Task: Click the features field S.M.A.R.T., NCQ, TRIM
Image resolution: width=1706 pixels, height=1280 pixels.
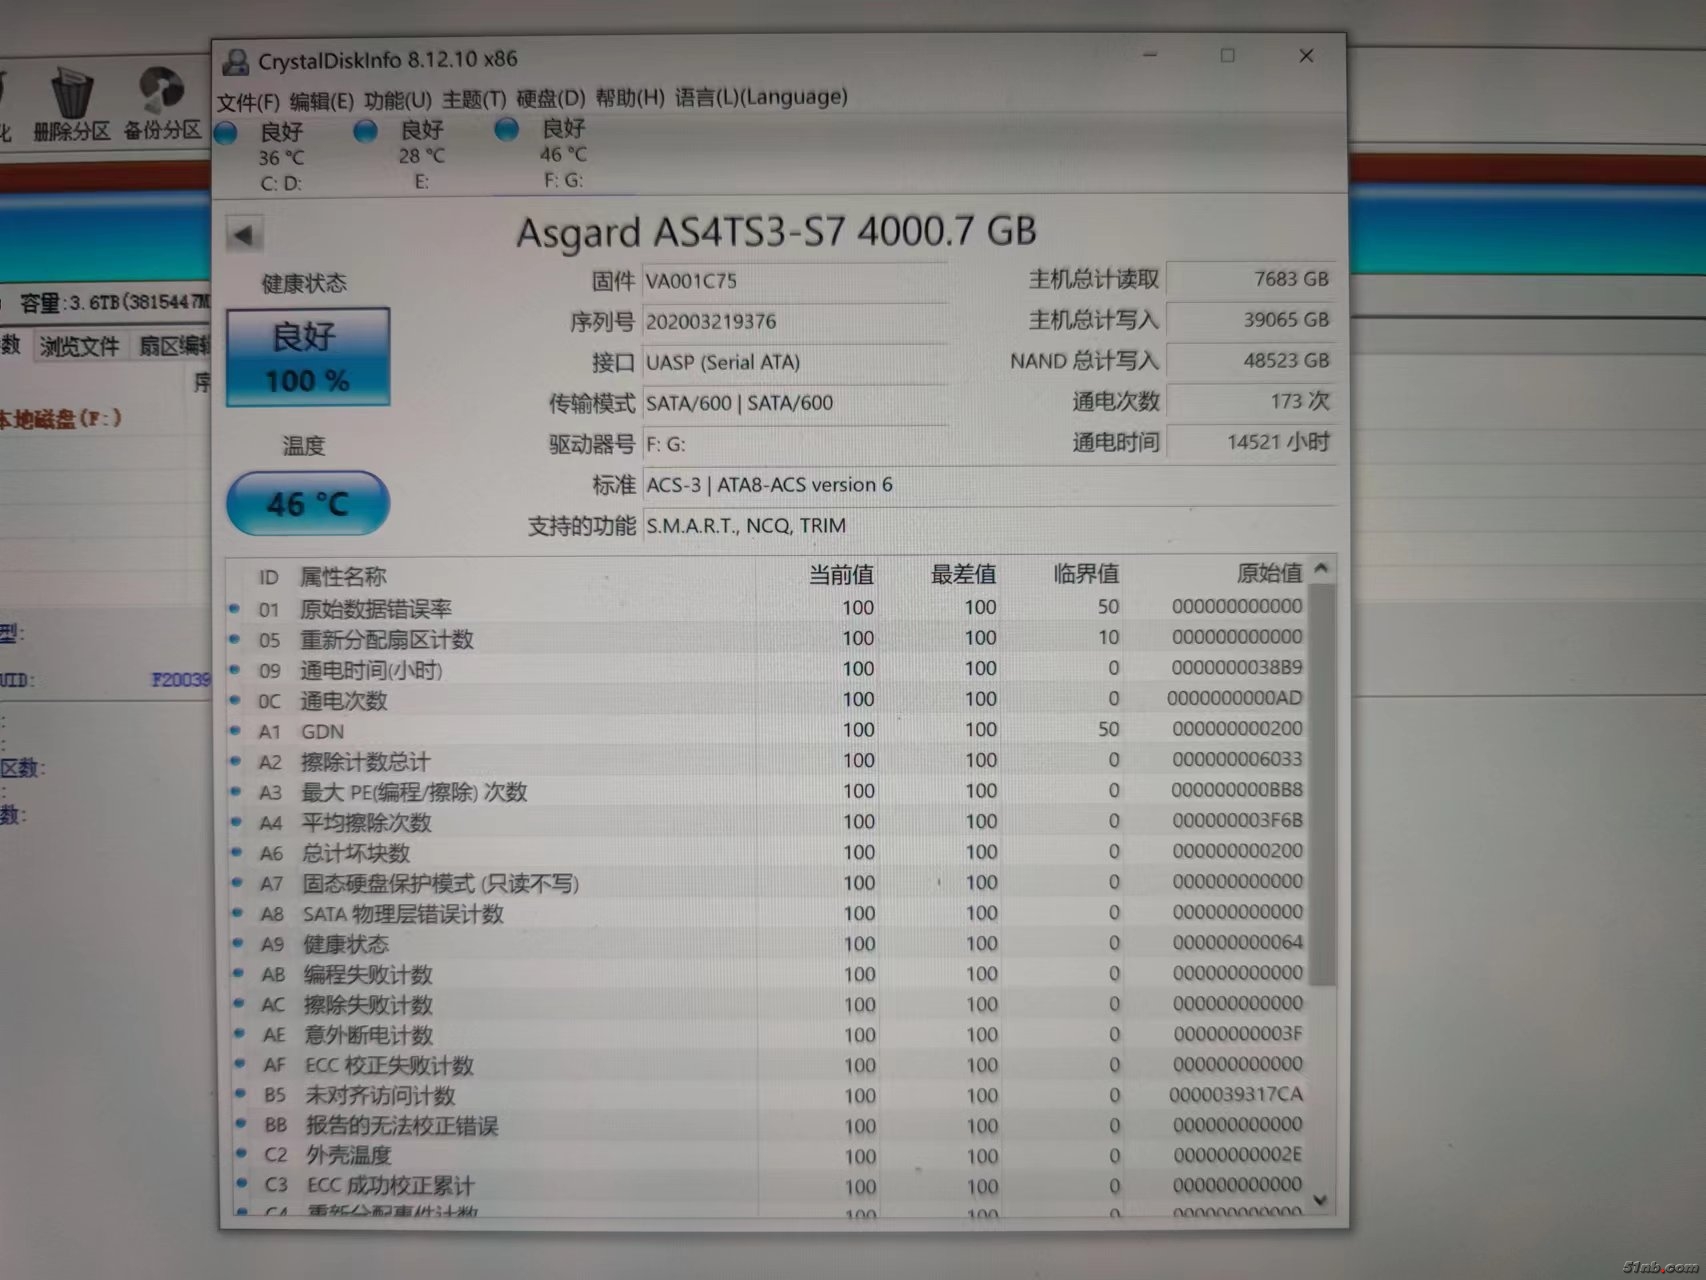Action: tap(989, 526)
